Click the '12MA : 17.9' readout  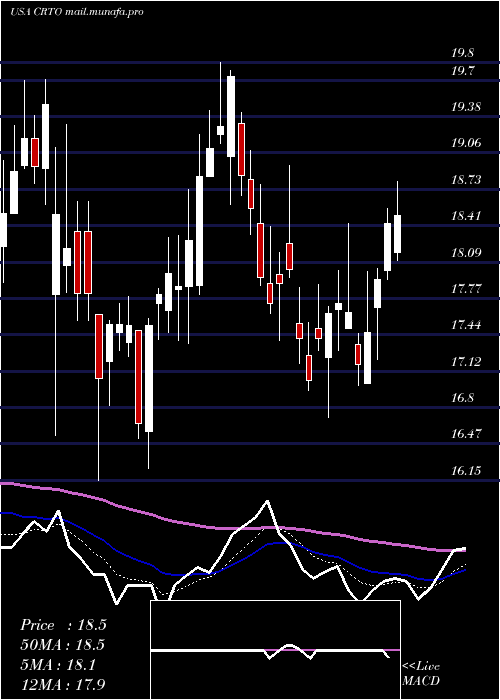(62, 684)
